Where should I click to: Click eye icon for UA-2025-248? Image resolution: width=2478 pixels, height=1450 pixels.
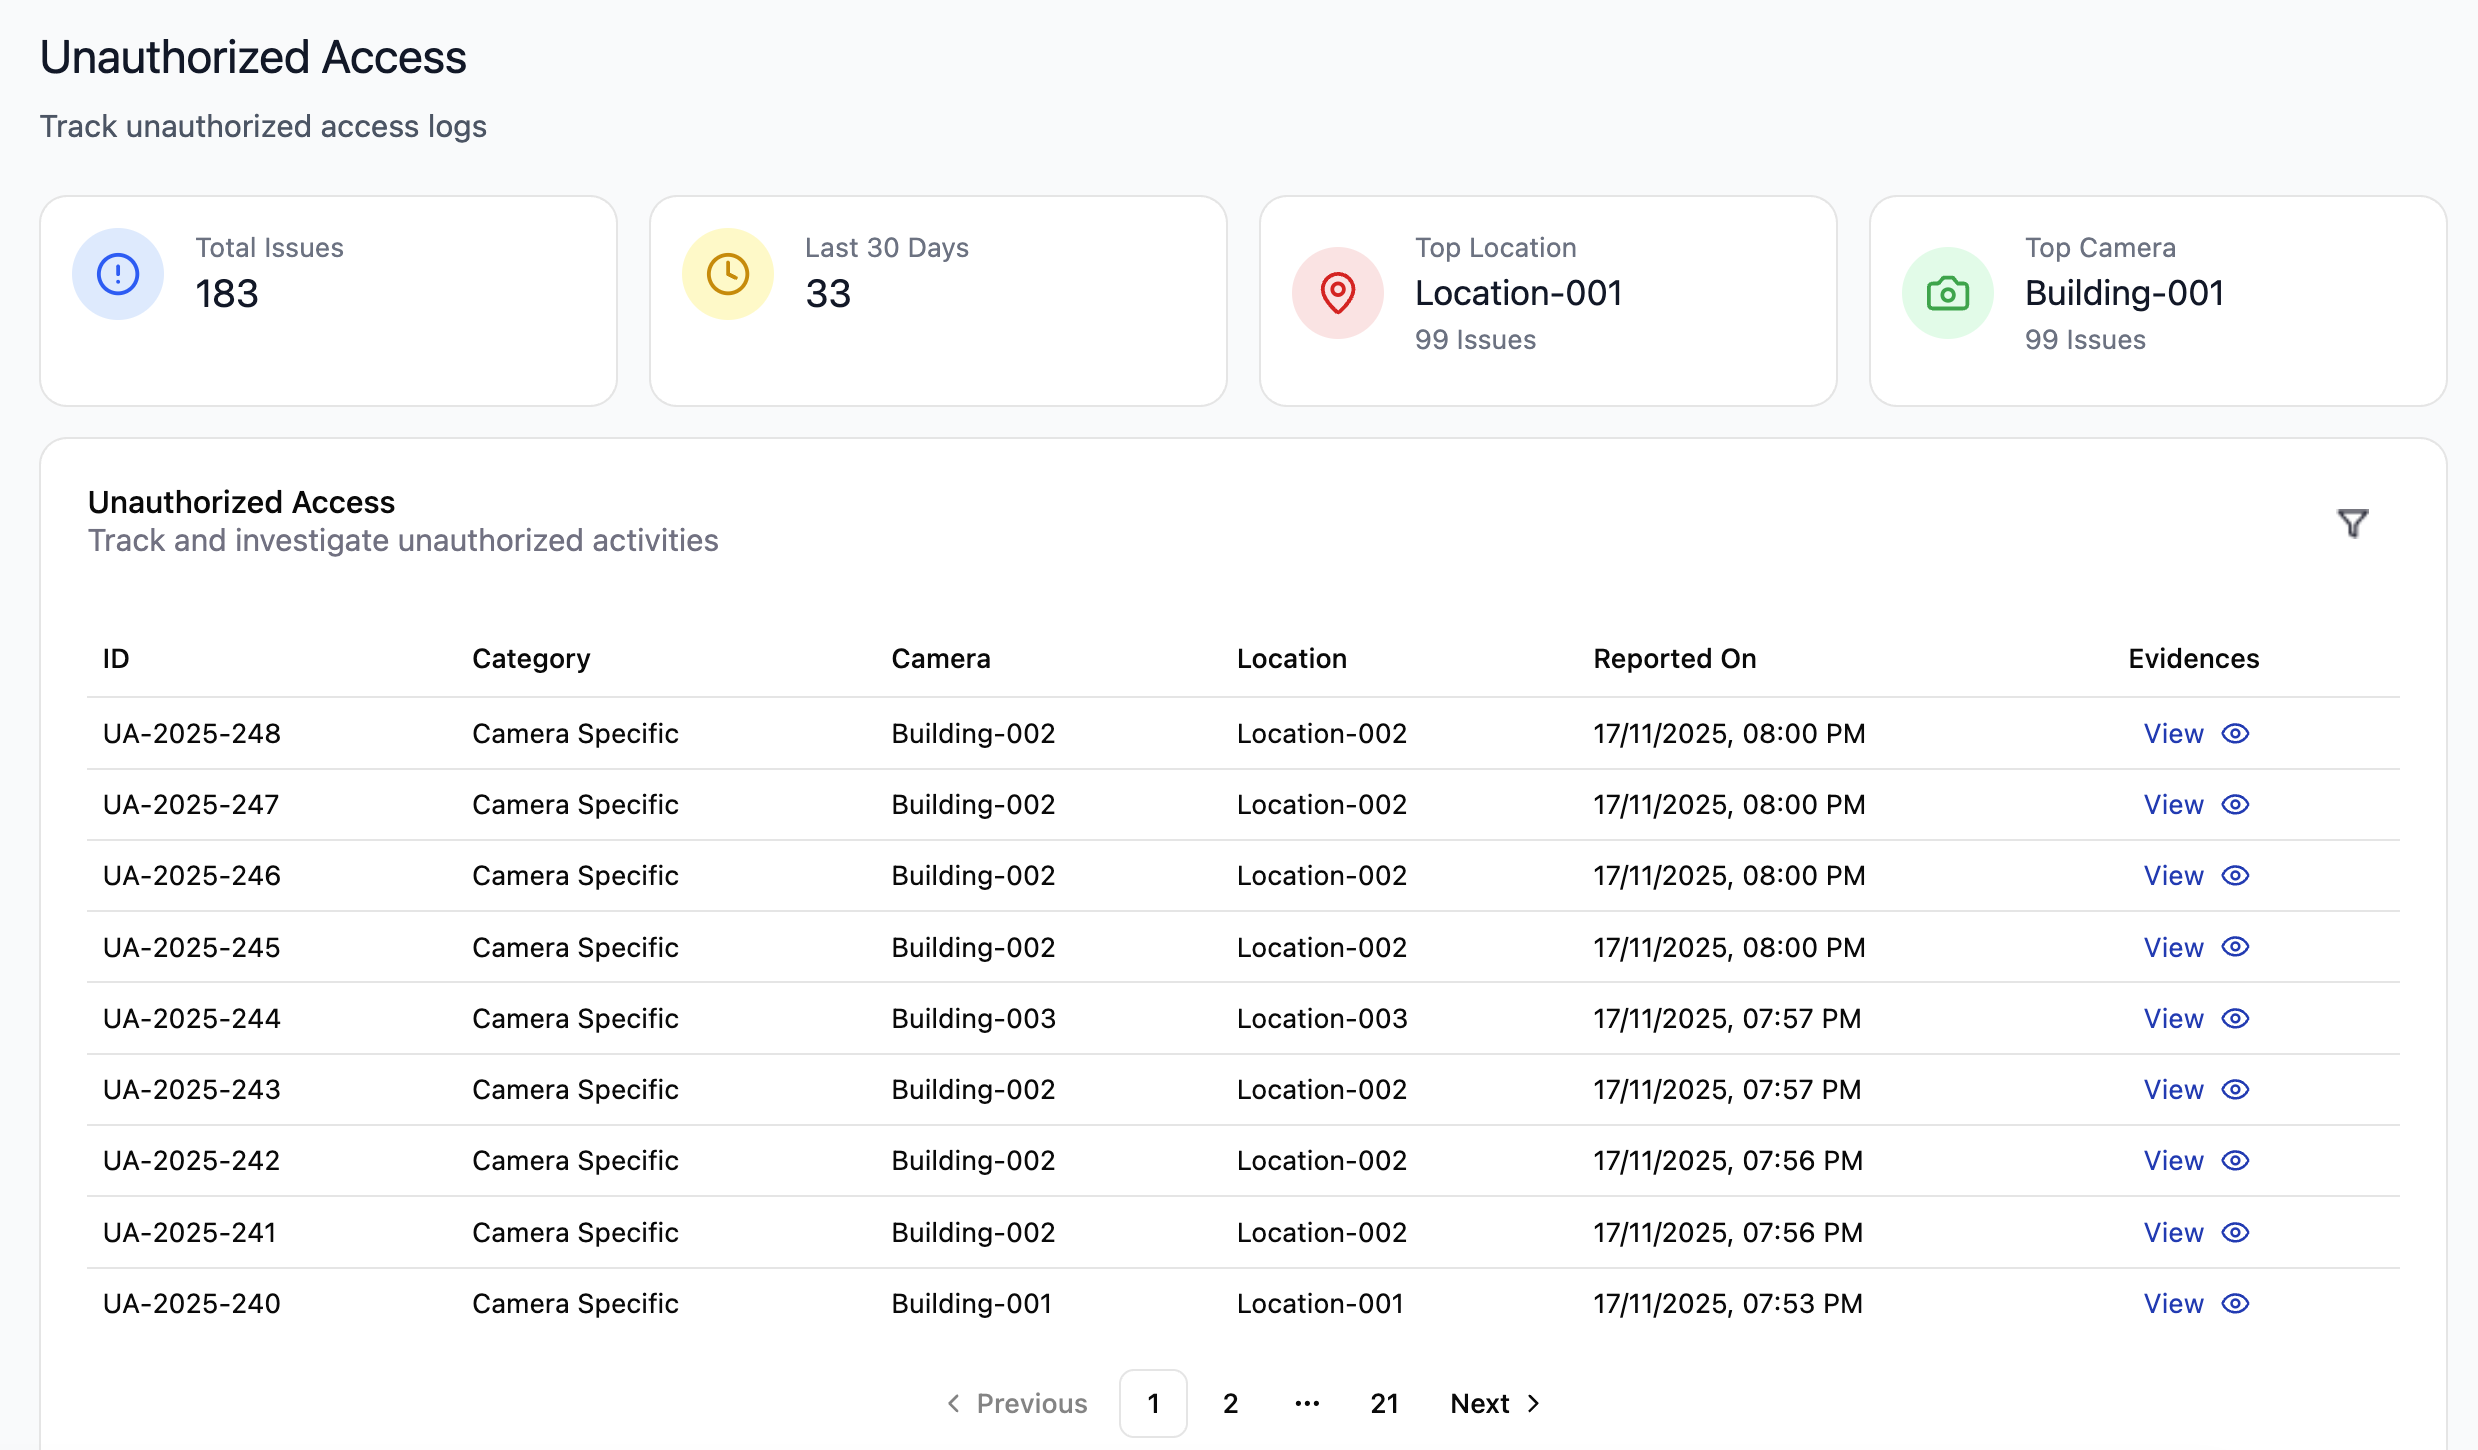pyautogui.click(x=2235, y=733)
